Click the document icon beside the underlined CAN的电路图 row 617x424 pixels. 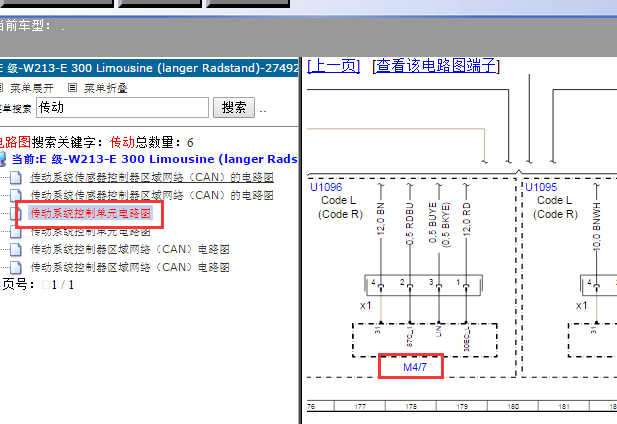tap(16, 177)
